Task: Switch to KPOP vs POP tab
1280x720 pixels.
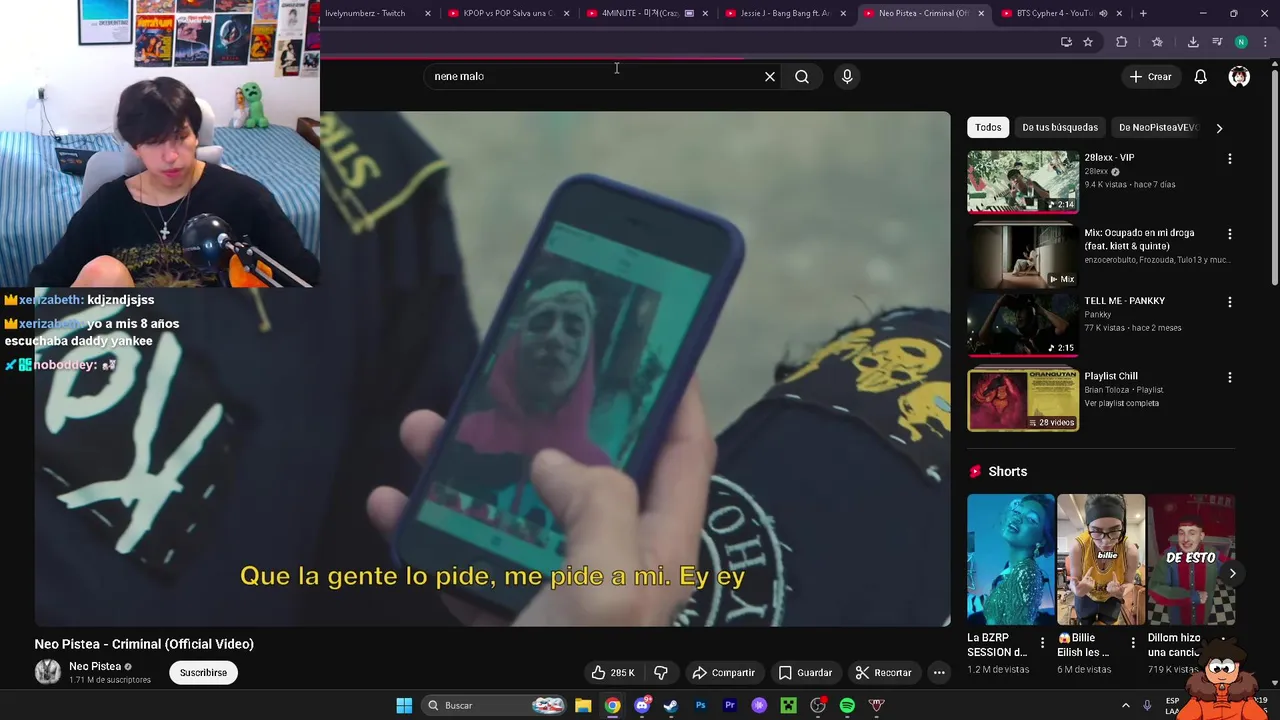Action: point(508,13)
